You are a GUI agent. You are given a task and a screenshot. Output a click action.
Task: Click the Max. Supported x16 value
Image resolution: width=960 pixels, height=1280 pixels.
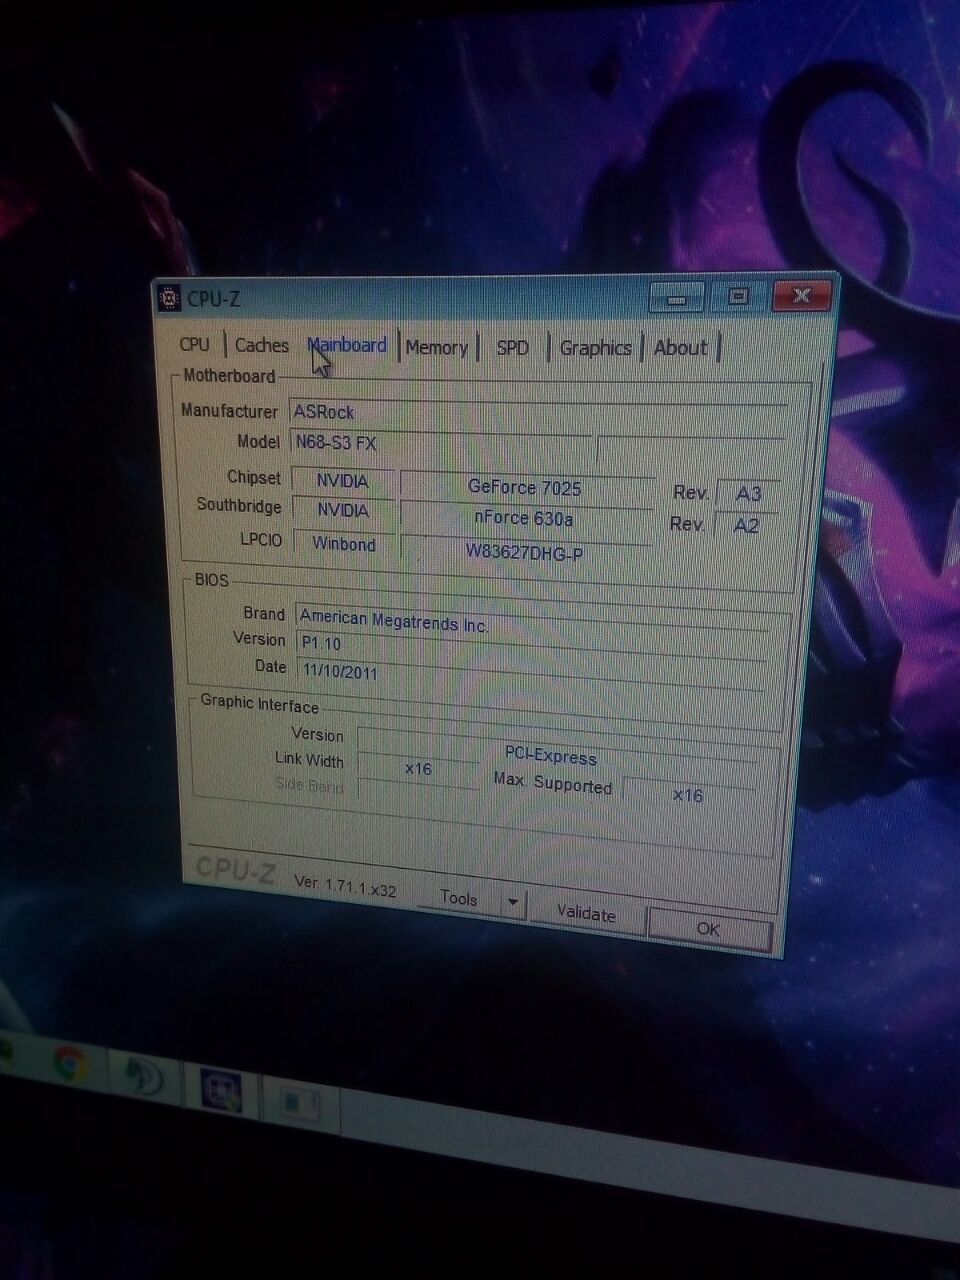[688, 795]
